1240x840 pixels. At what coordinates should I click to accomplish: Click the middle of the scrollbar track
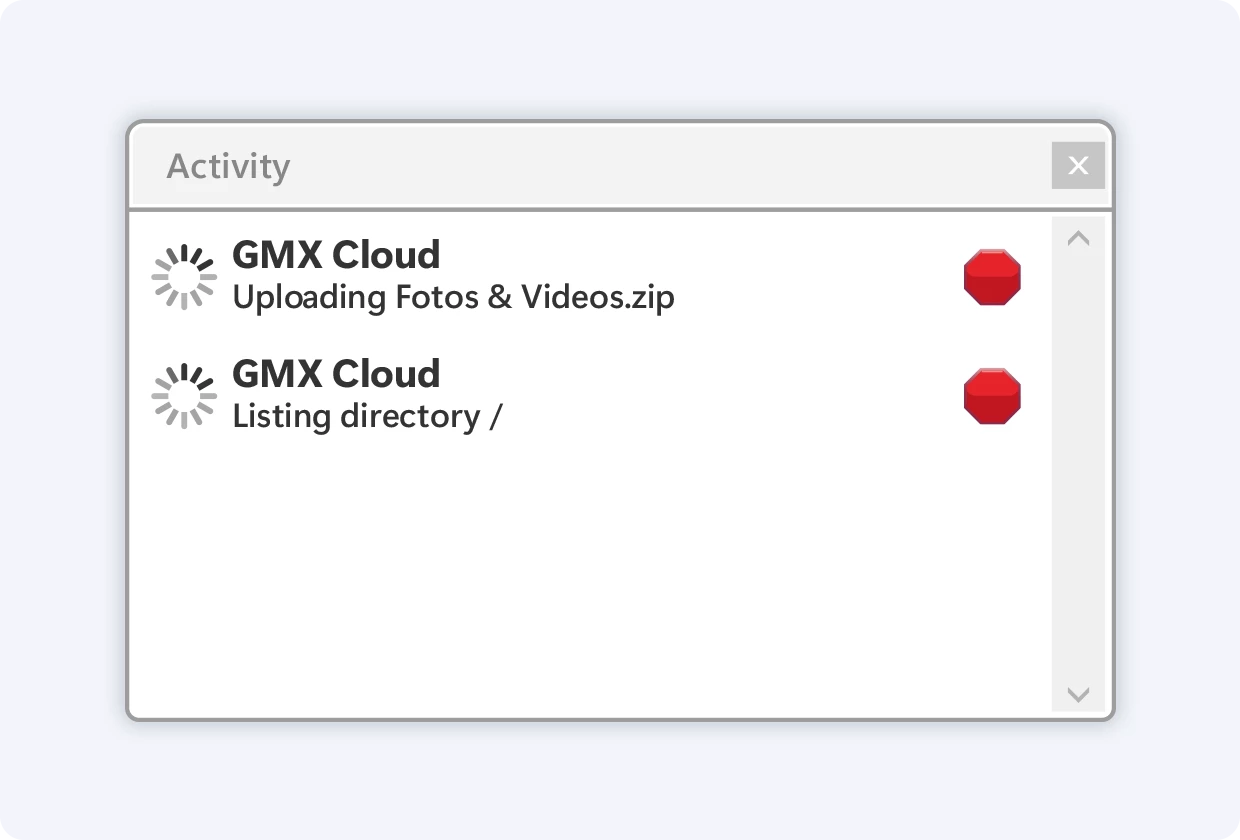click(x=1078, y=465)
